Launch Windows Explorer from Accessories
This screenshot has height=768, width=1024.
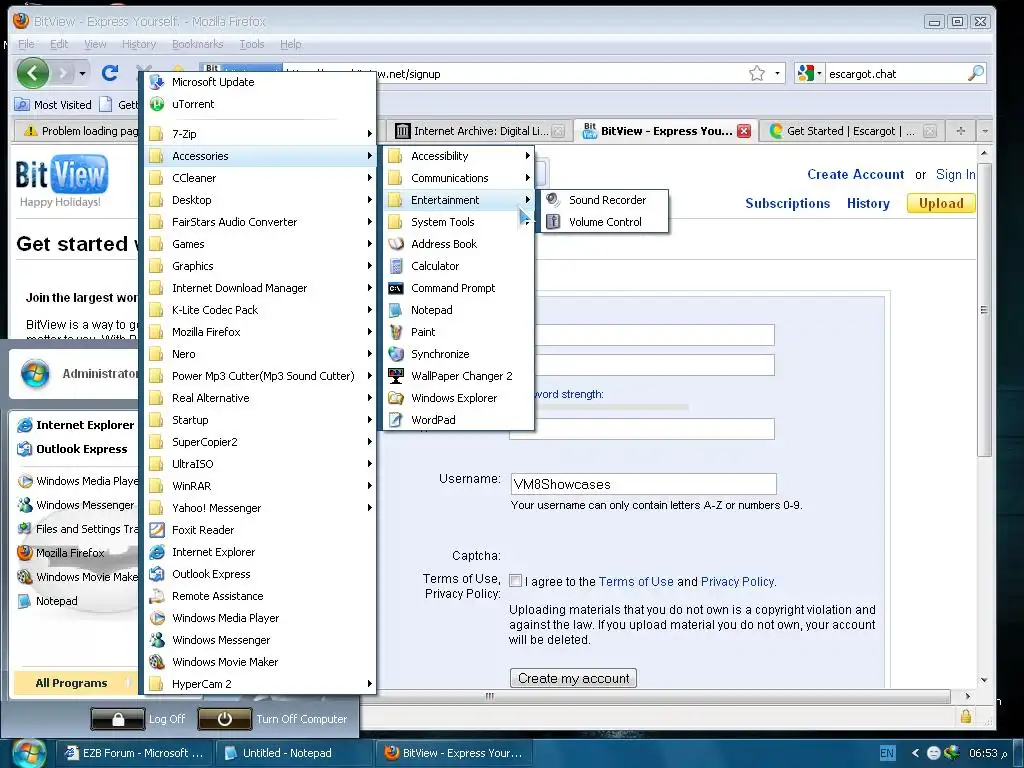(x=458, y=398)
